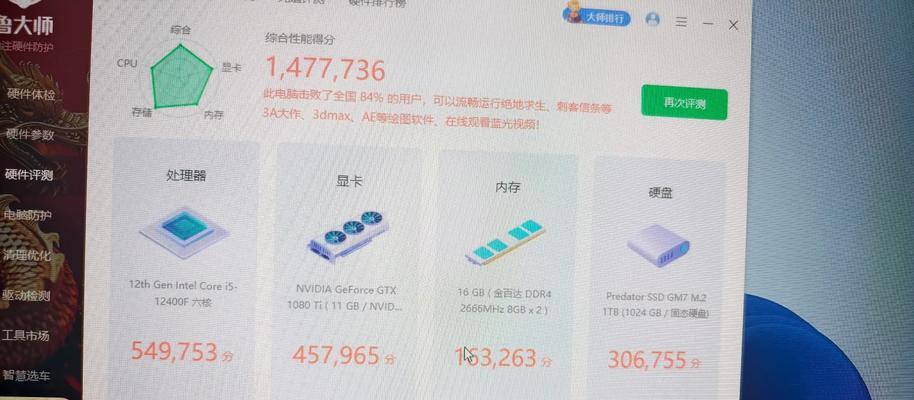Click the hard disk drive icon
This screenshot has height=400, width=914.
(659, 246)
